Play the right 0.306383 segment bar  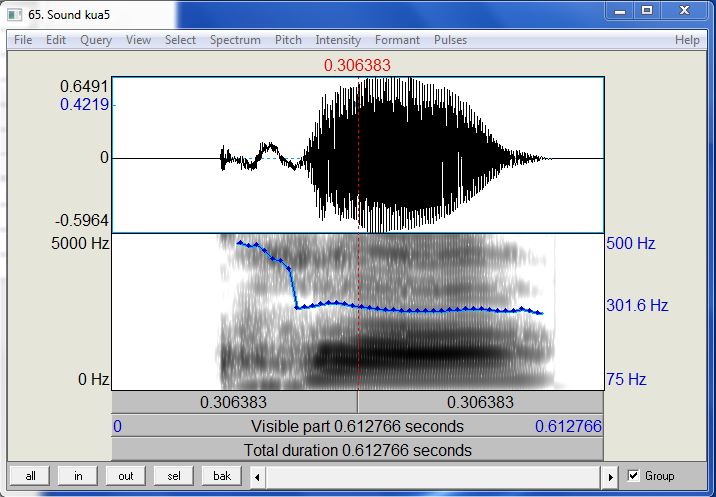coord(480,402)
